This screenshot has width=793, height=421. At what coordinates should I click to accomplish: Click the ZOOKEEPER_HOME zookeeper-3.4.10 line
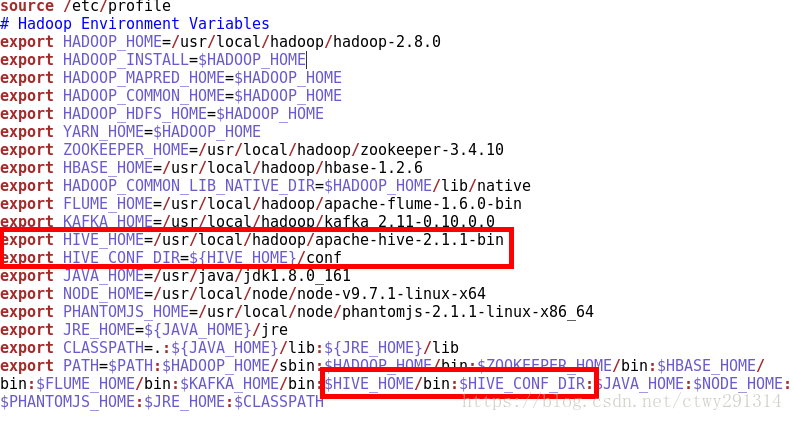point(252,150)
